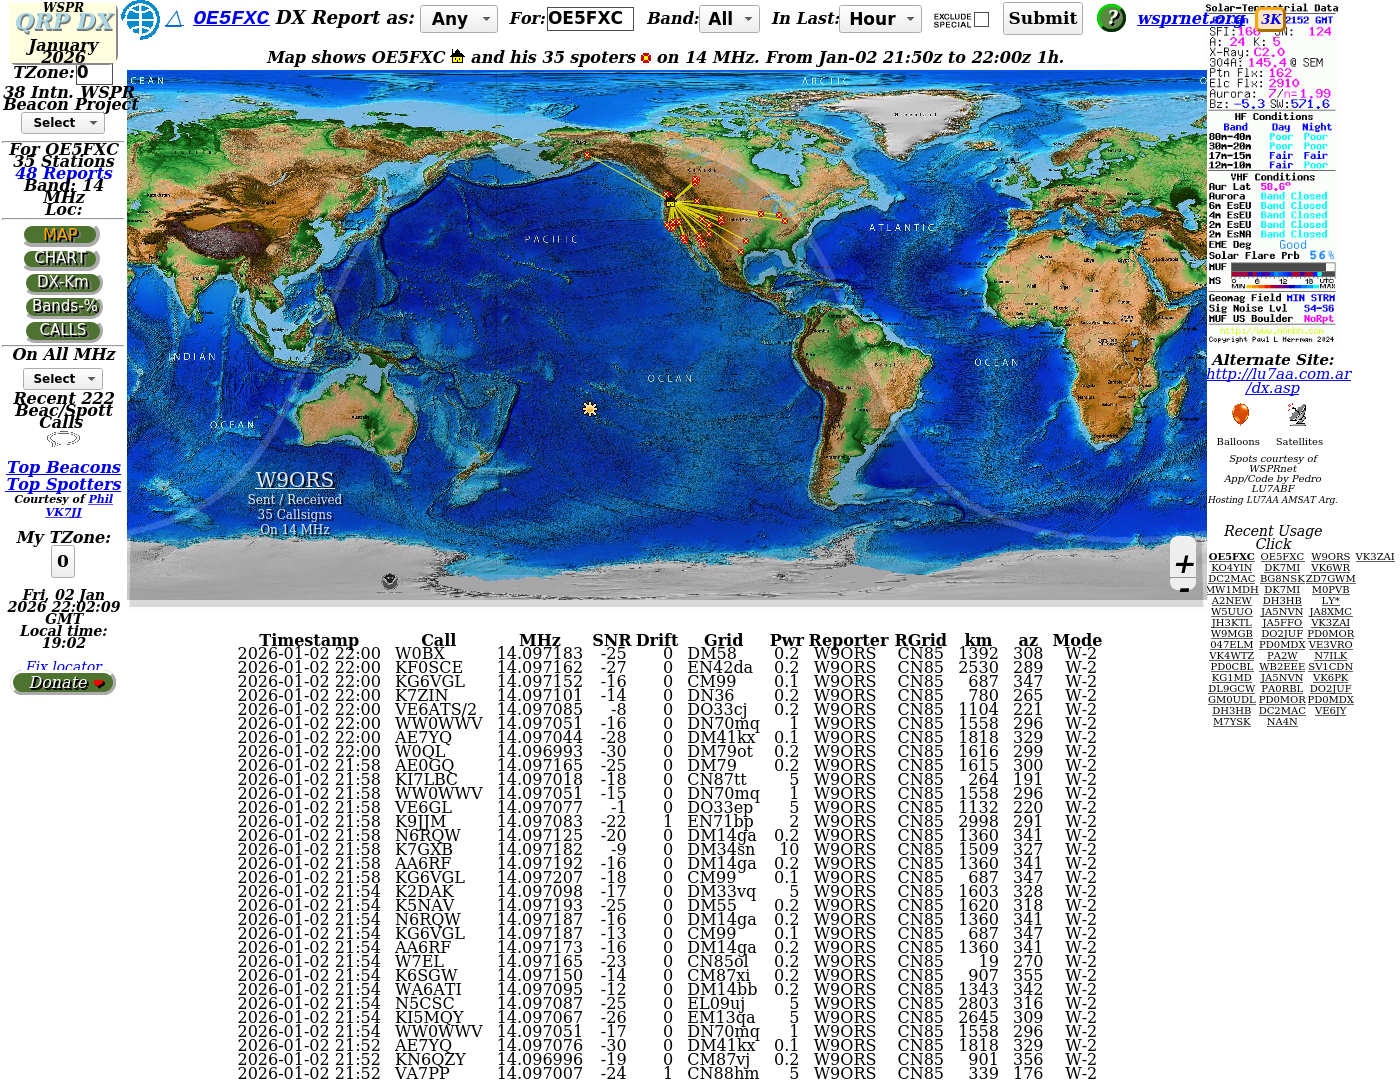The height and width of the screenshot is (1080, 1400).
Task: Open the 48 Reports link
Action: [x=64, y=173]
